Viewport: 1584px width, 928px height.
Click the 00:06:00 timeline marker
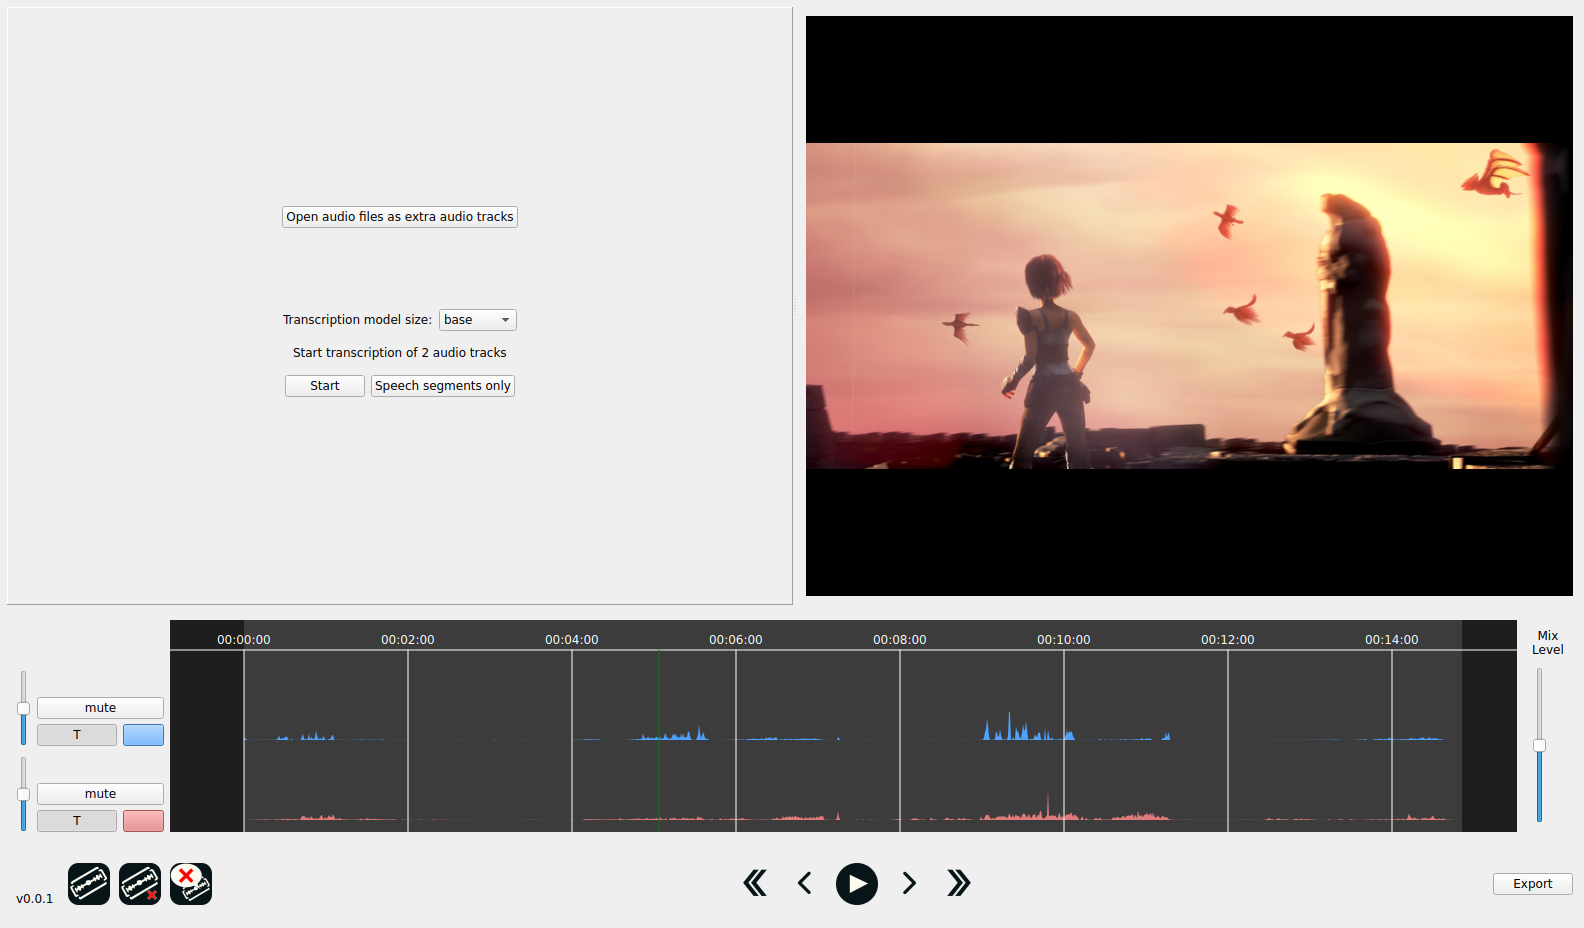(736, 640)
